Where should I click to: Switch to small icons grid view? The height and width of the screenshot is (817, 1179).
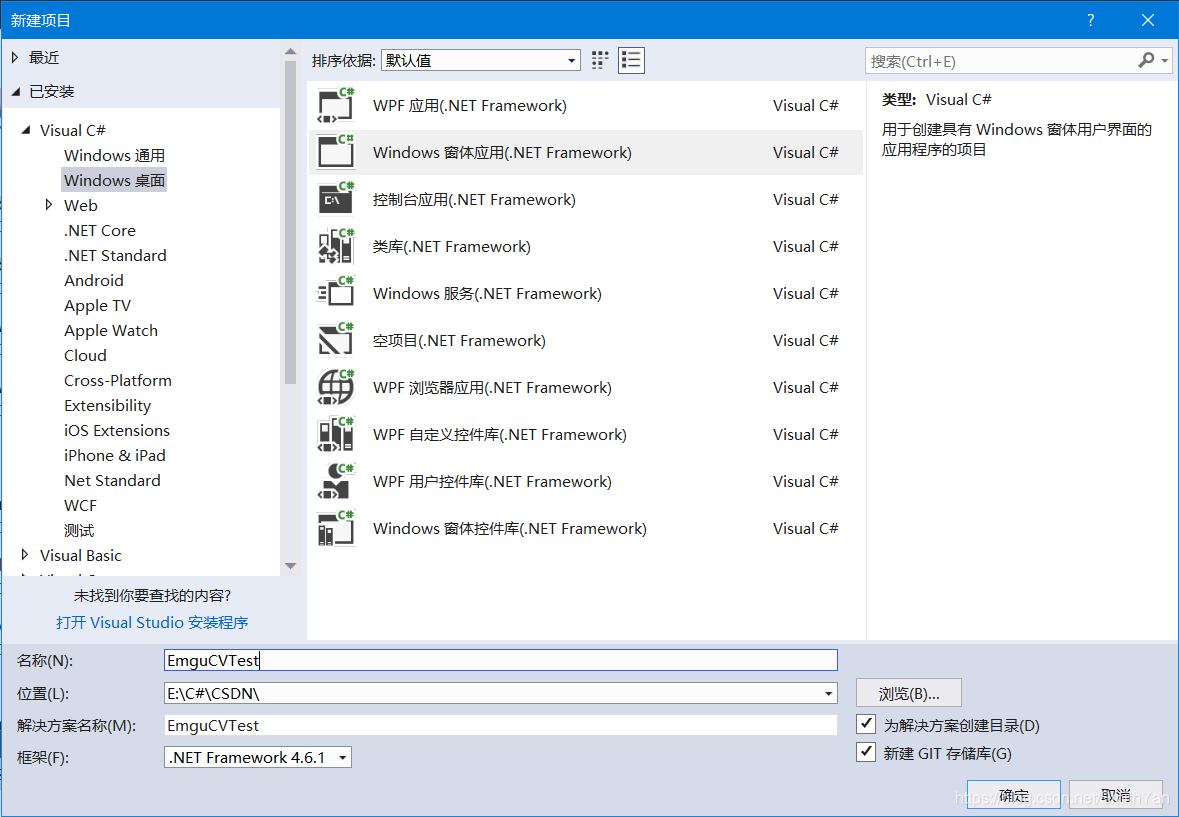[x=599, y=60]
